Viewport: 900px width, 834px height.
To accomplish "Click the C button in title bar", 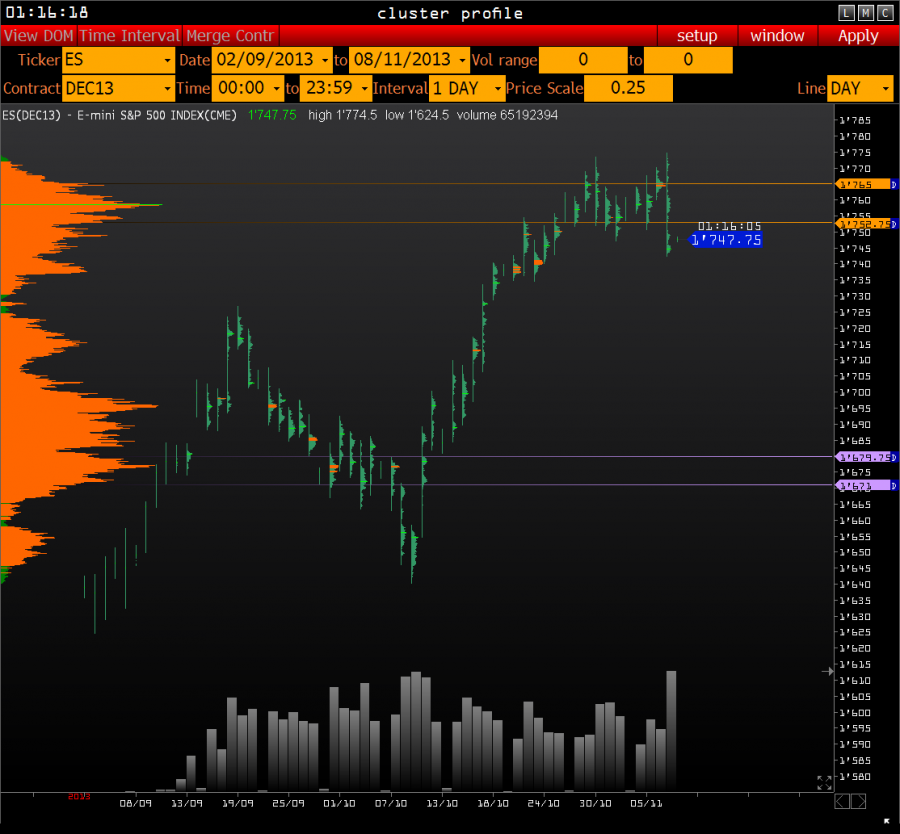I will tap(883, 12).
